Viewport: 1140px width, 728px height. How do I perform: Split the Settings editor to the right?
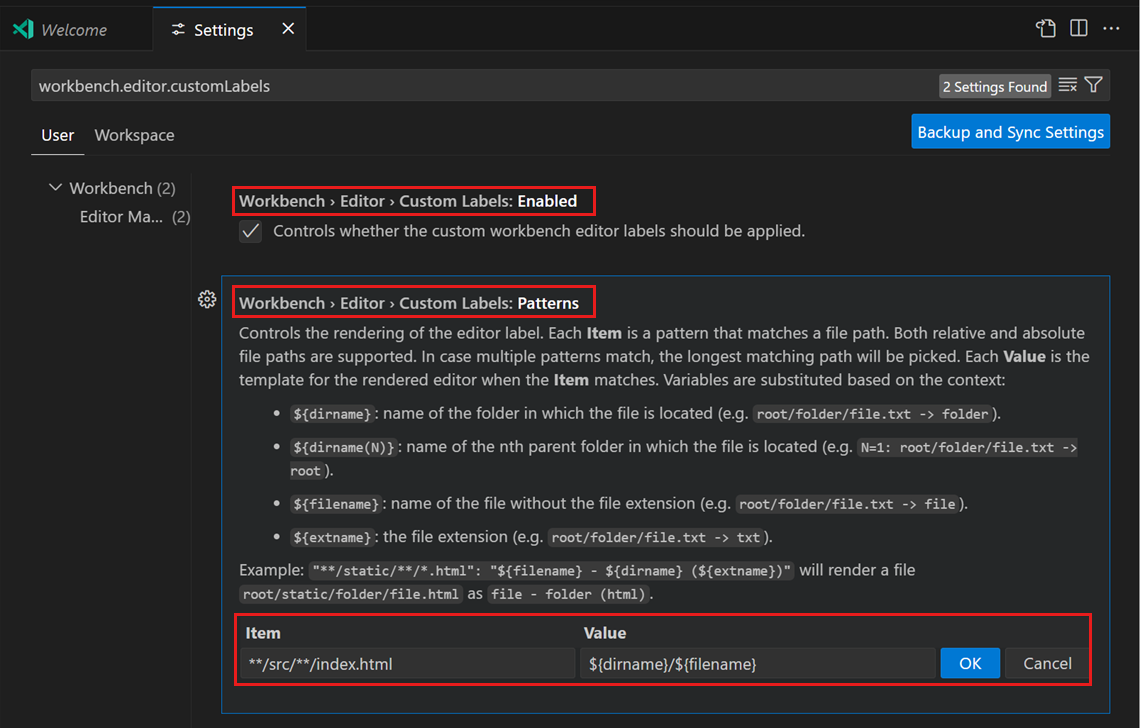click(1078, 28)
